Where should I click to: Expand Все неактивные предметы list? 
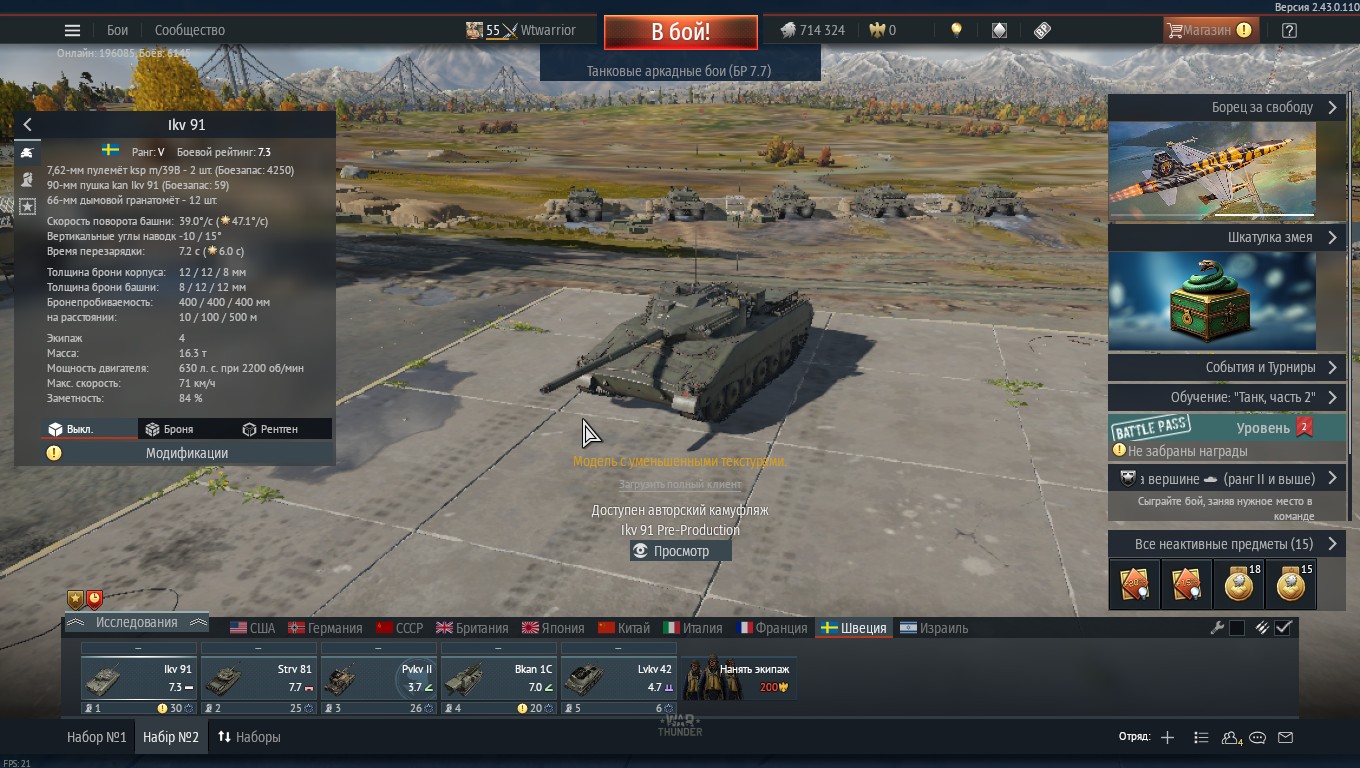coord(1228,544)
